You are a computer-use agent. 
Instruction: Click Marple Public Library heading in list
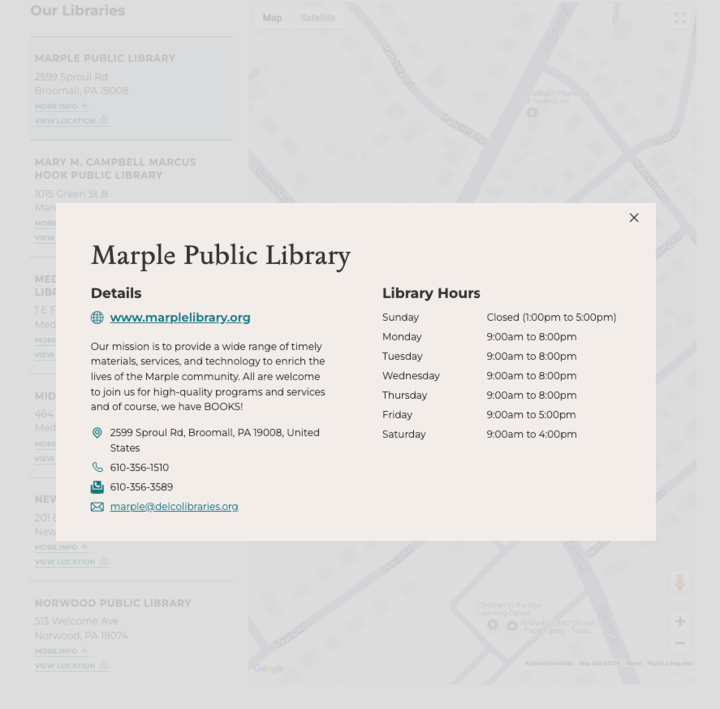[x=105, y=58]
